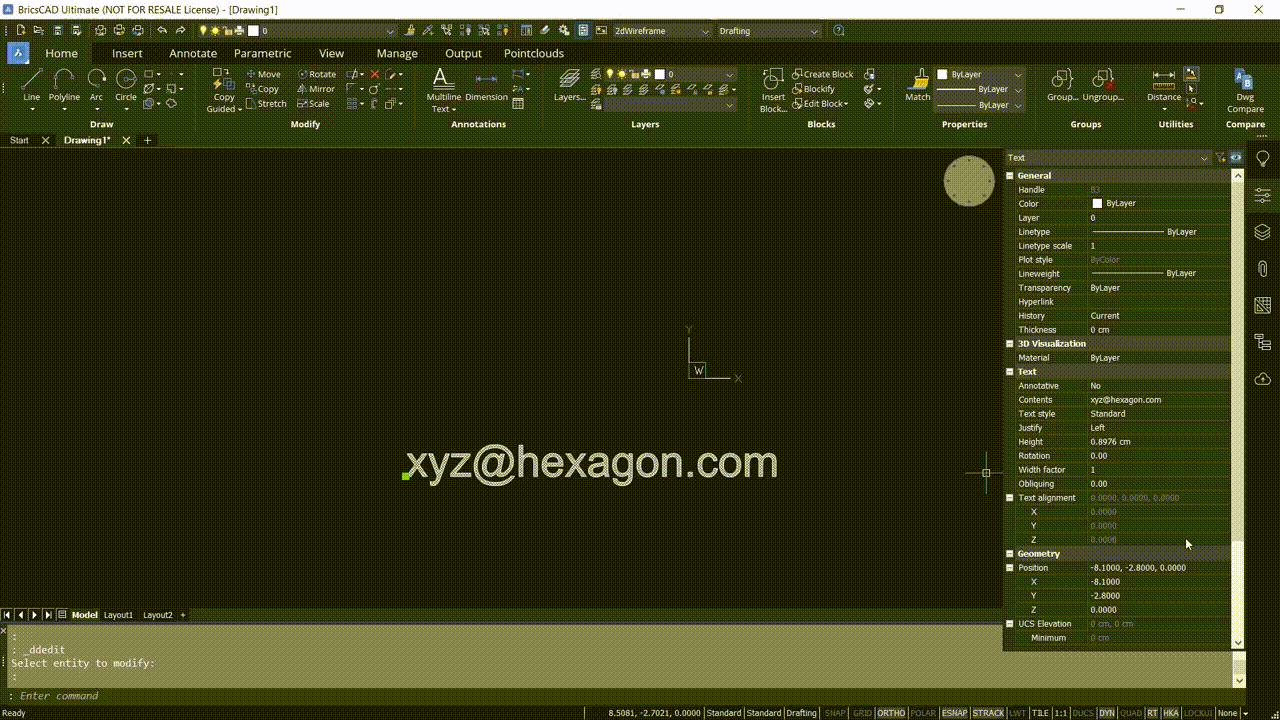The width and height of the screenshot is (1280, 720).
Task: Open the Layers manager
Action: (x=570, y=85)
